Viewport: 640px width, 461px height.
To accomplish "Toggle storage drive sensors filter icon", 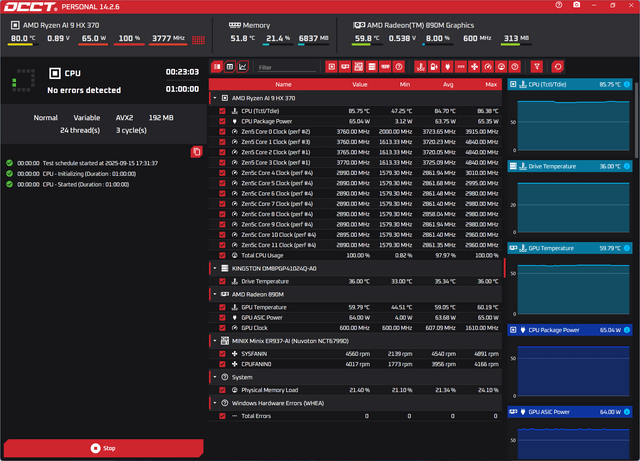I will click(372, 67).
